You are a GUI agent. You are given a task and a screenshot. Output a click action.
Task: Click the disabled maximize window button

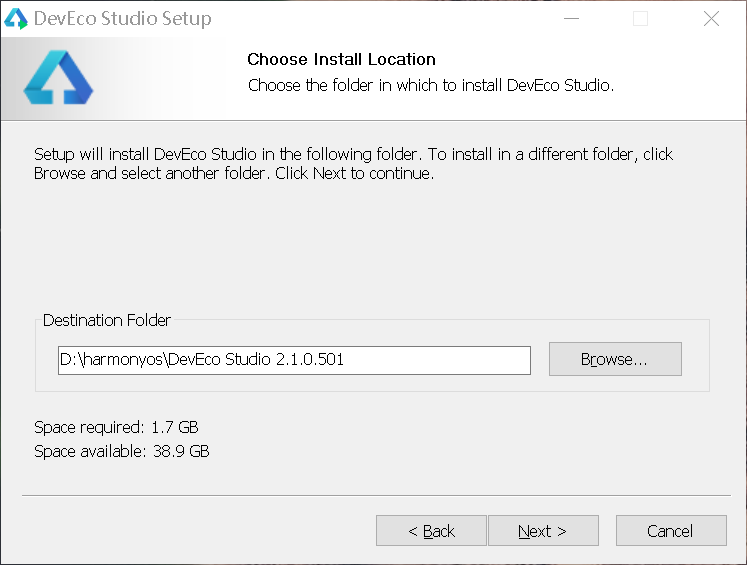pos(641,19)
